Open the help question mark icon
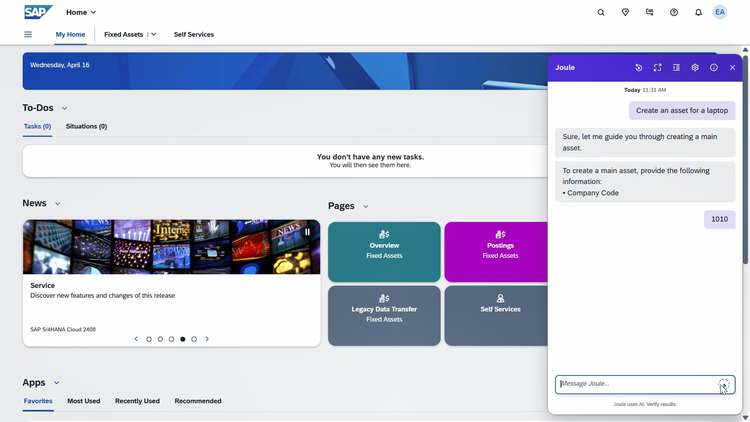The width and height of the screenshot is (750, 422). 674,12
